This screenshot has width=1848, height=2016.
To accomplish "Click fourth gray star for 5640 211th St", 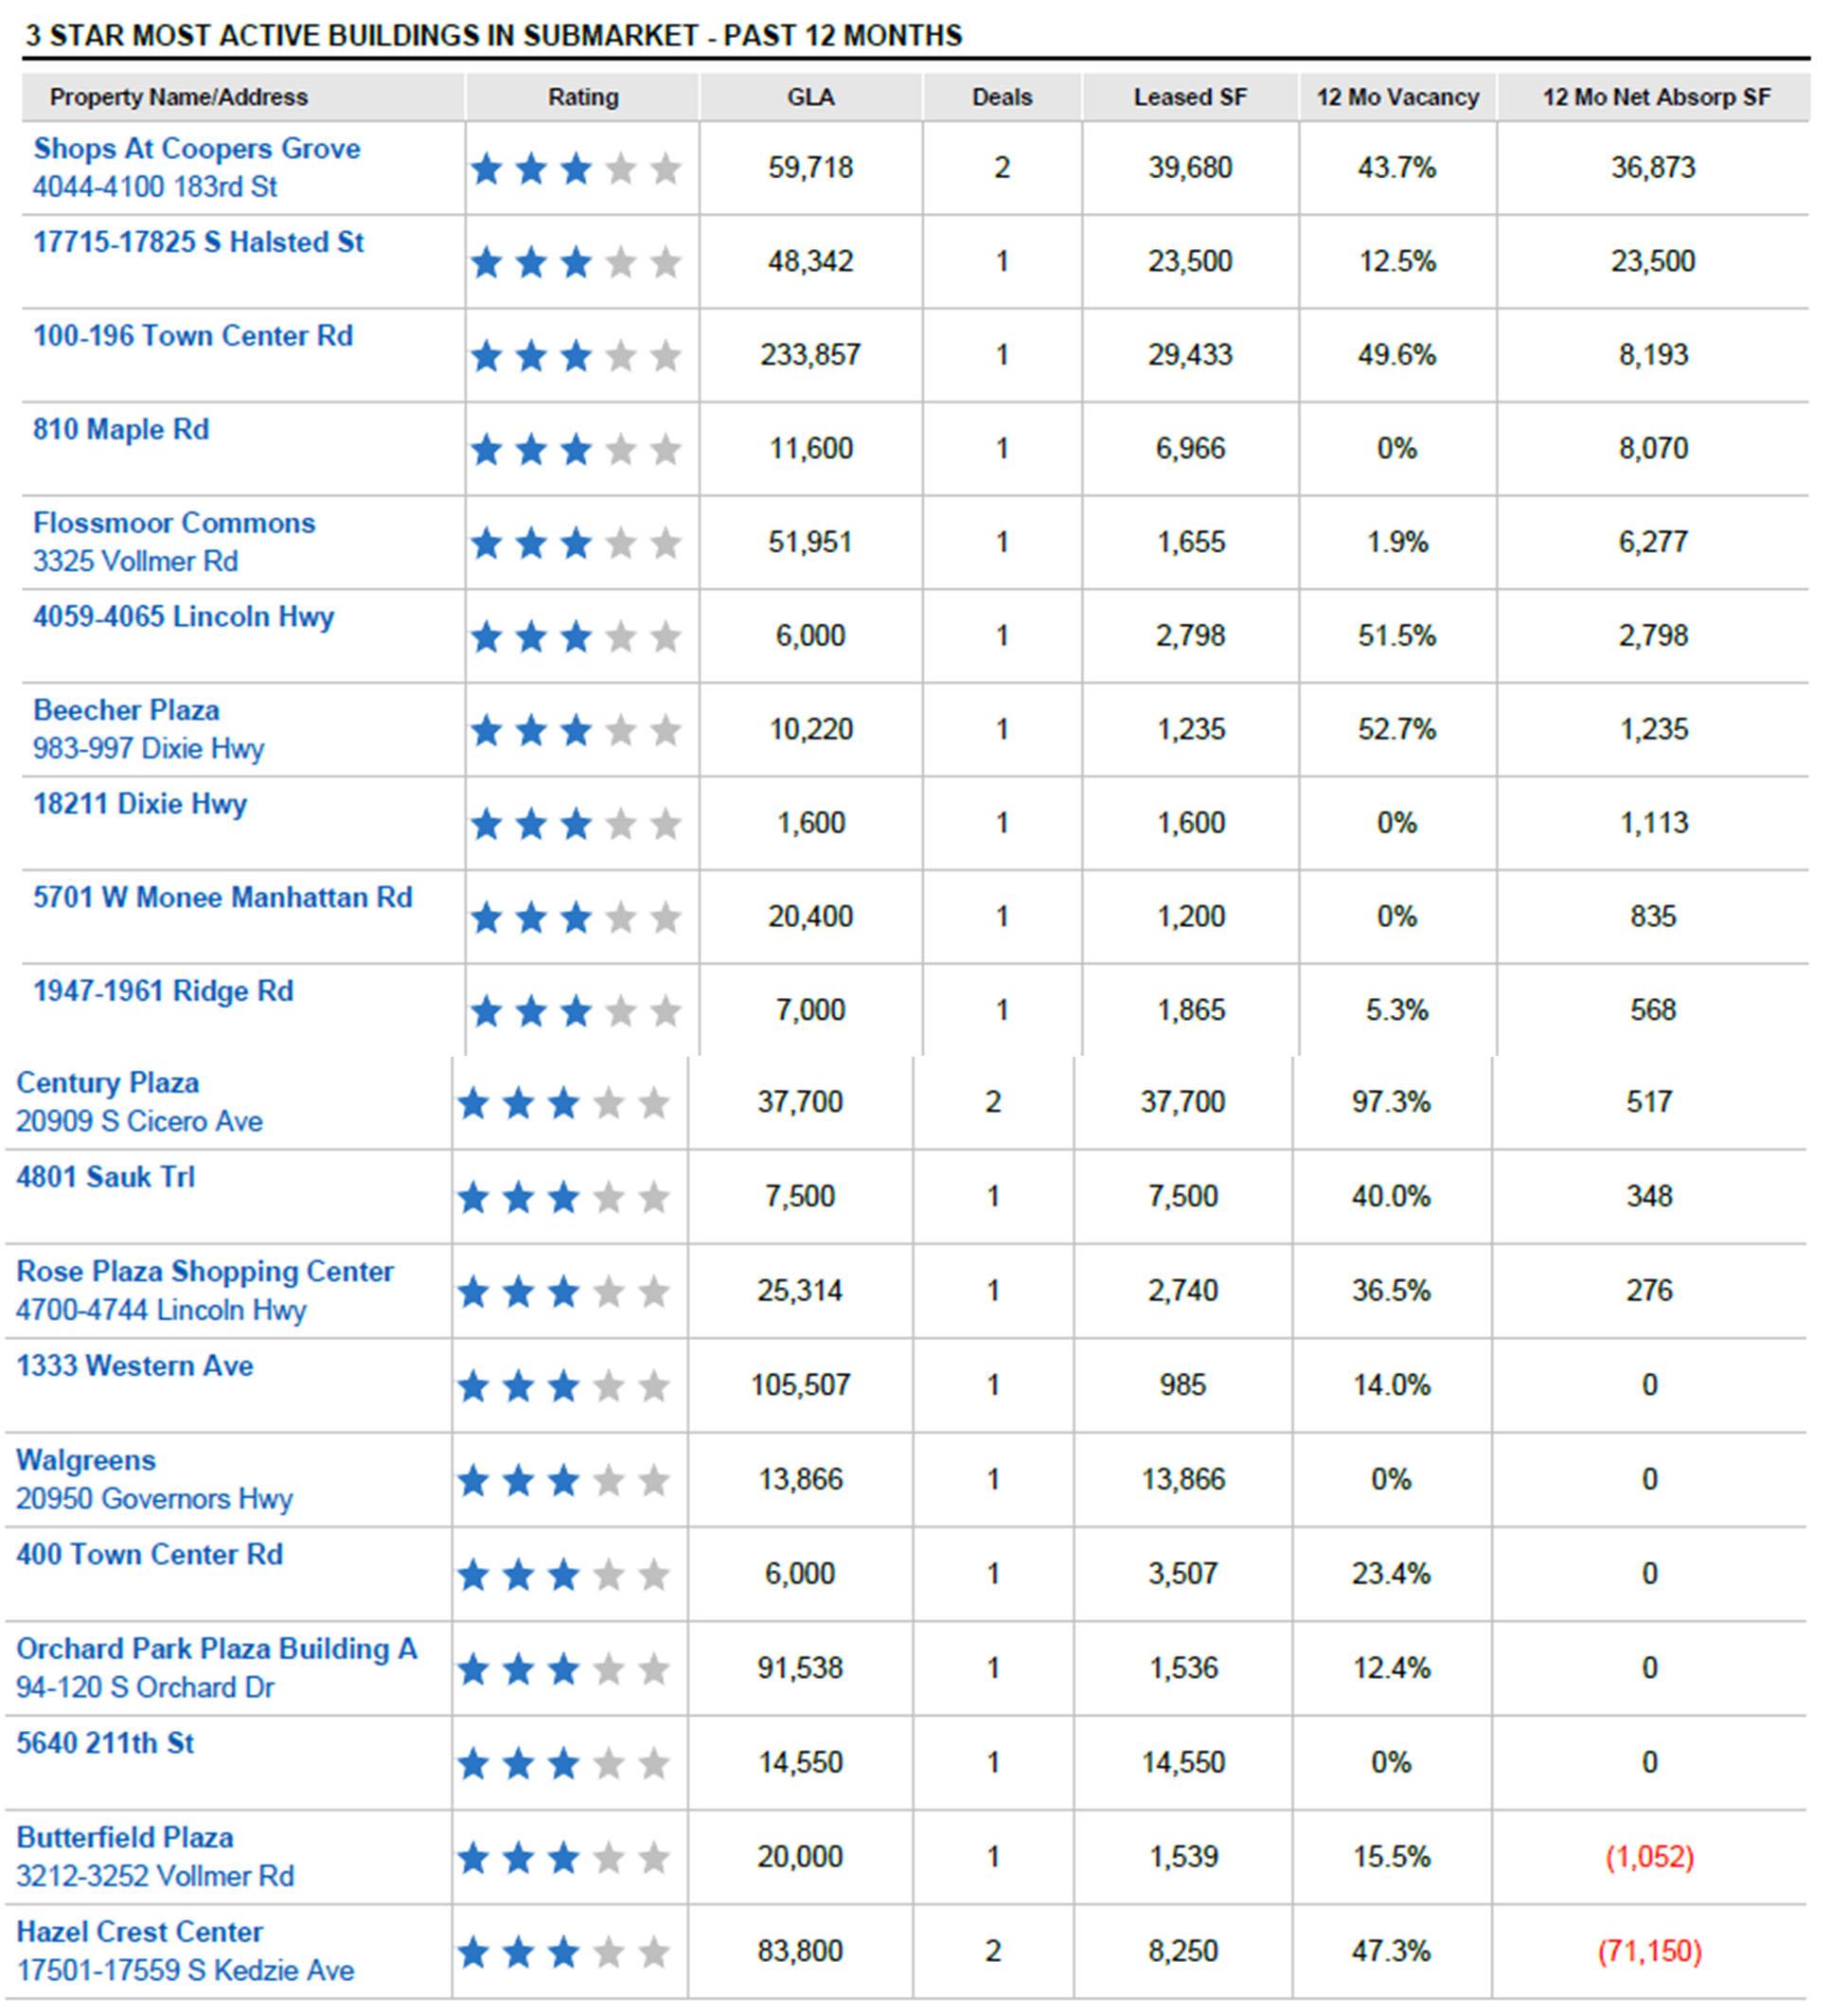I will point(609,1764).
